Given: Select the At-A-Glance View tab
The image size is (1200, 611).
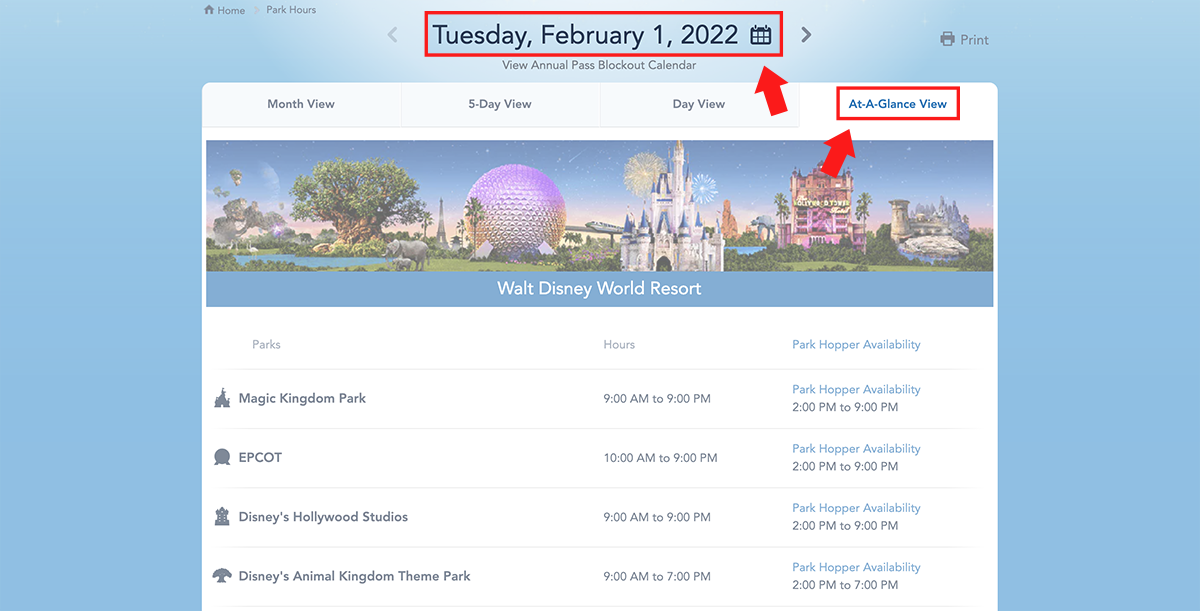Looking at the screenshot, I should tap(898, 104).
